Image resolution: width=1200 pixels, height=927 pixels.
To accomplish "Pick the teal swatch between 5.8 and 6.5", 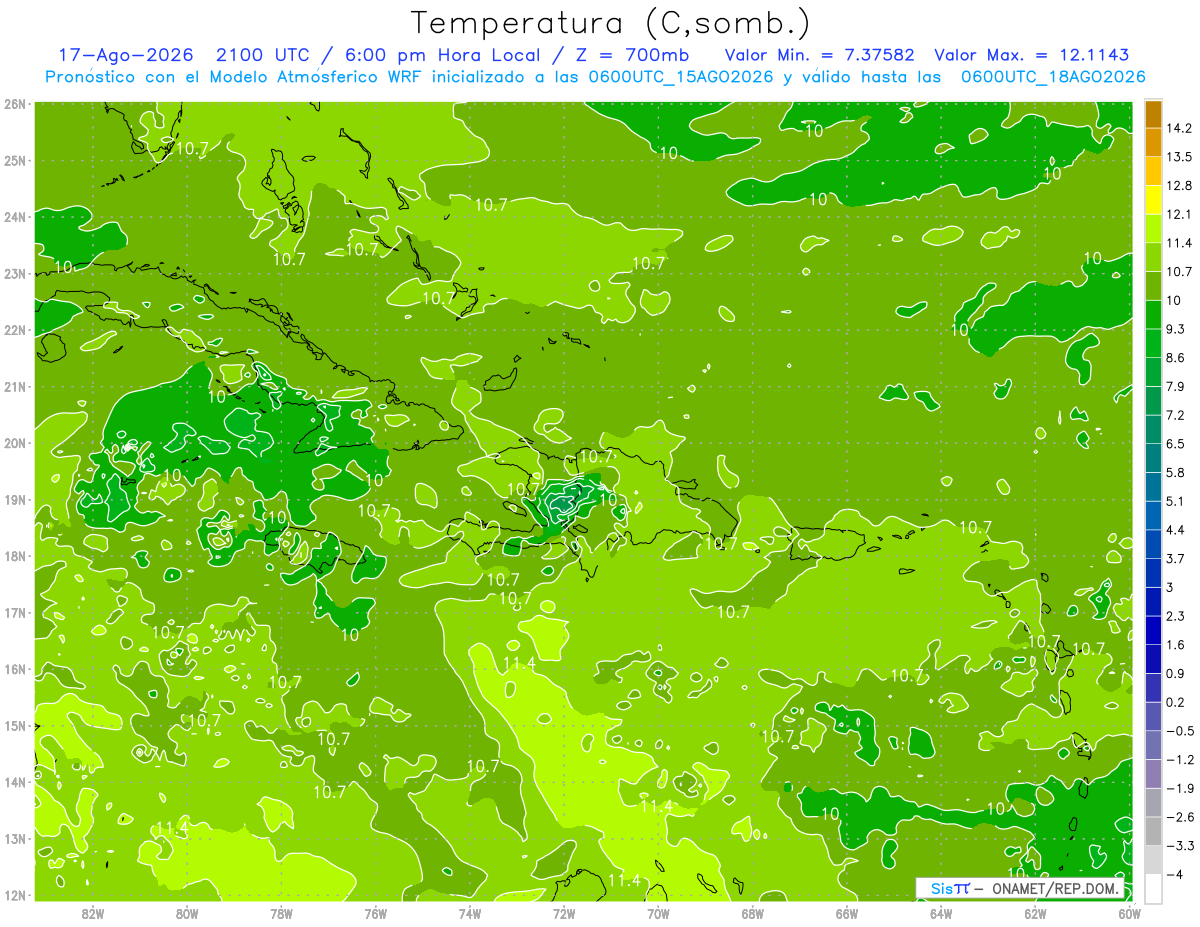I will pos(1153,457).
